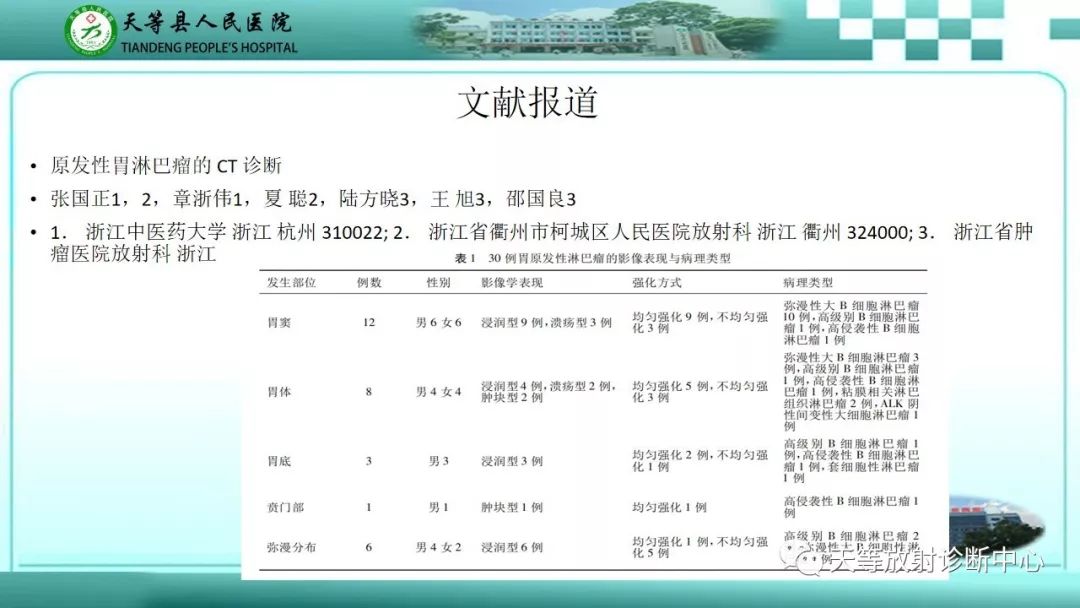Click the 浸润型 3 例 cell
Screen dimensions: 1080x608
[x=512, y=461]
